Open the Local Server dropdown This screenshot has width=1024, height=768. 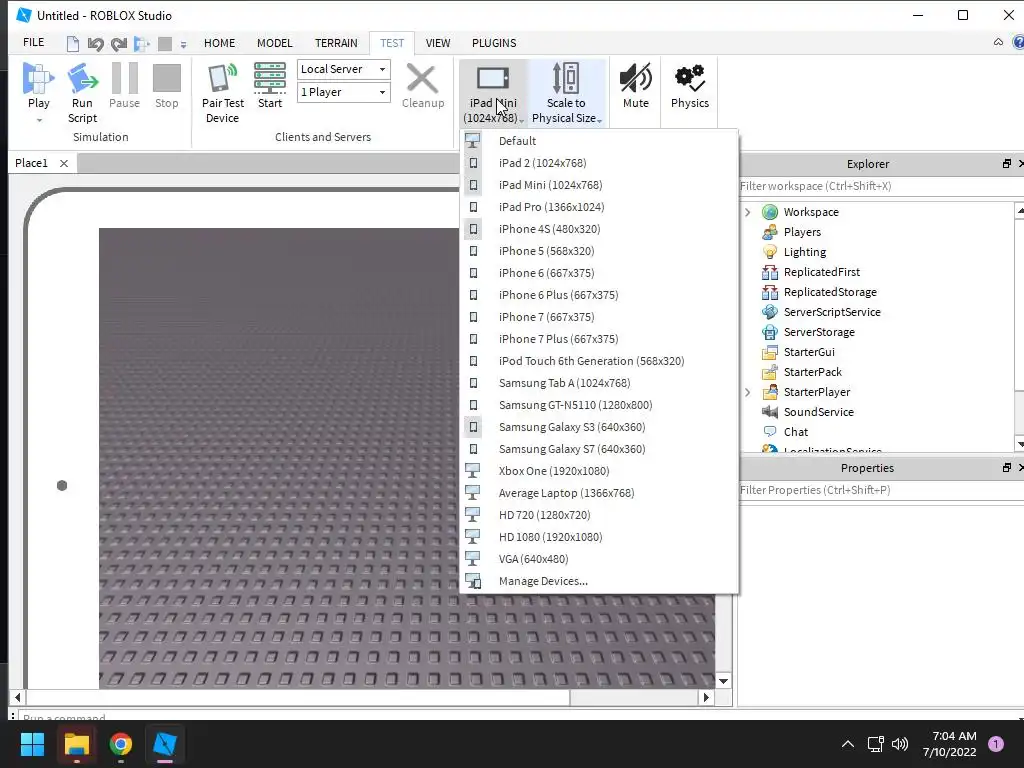pyautogui.click(x=344, y=69)
